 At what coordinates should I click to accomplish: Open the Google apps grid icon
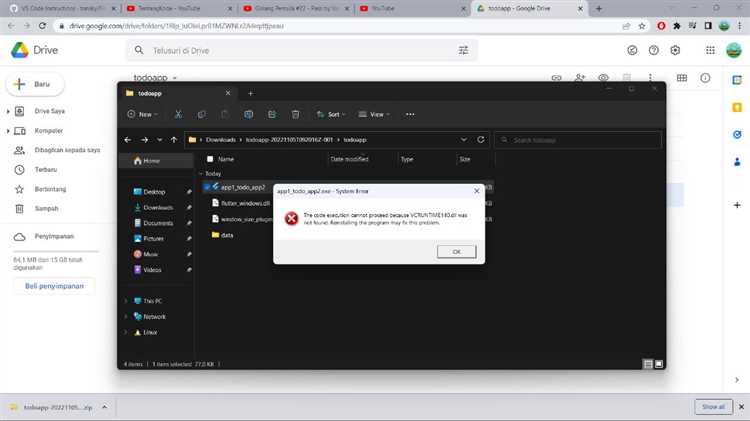(710, 50)
